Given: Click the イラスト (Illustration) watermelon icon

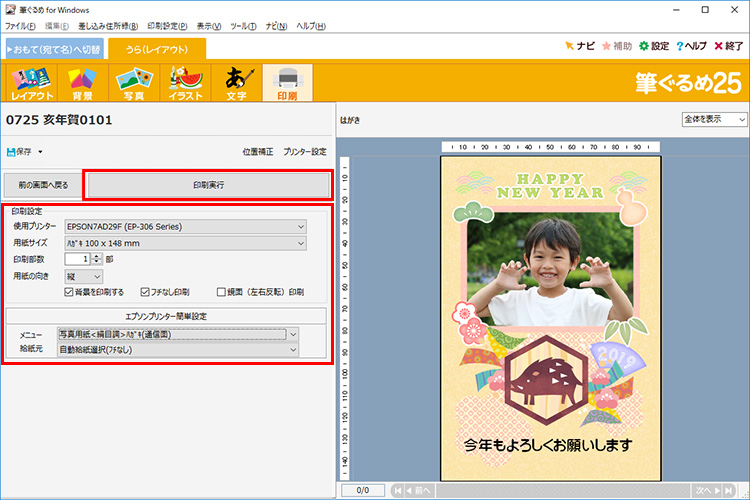Looking at the screenshot, I should pos(186,84).
